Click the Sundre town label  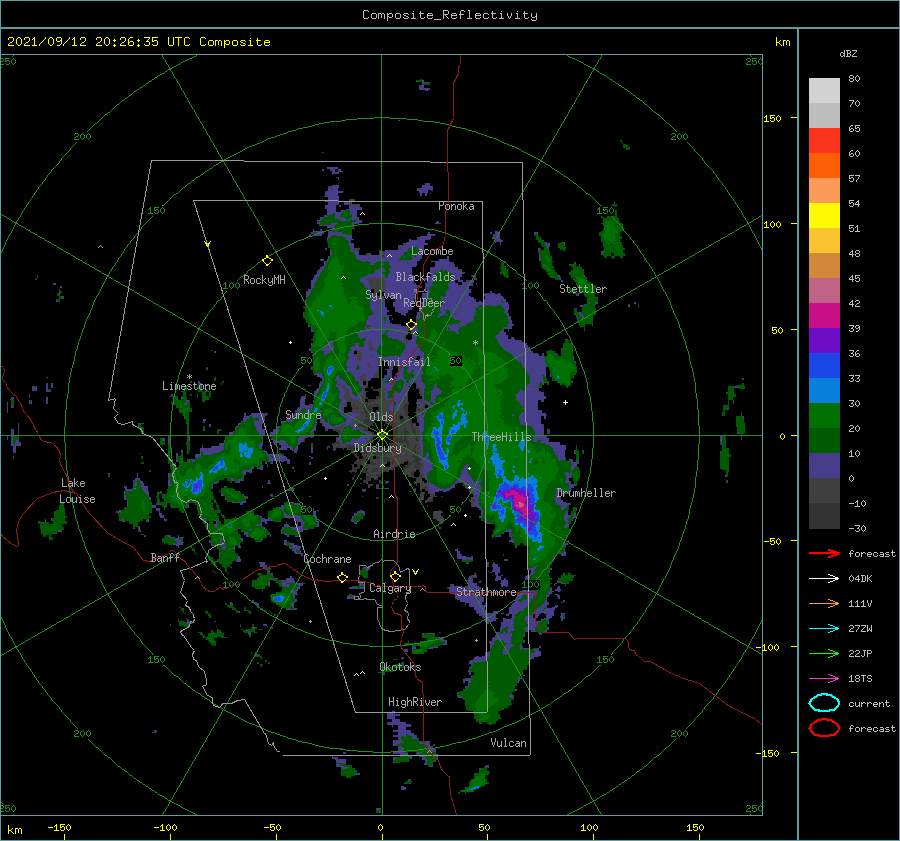click(303, 414)
